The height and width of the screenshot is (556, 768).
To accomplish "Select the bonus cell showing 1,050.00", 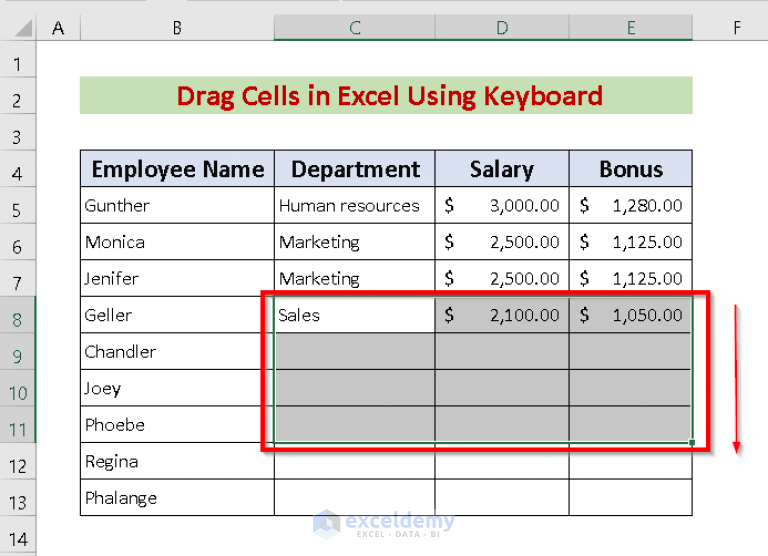I will tap(631, 315).
